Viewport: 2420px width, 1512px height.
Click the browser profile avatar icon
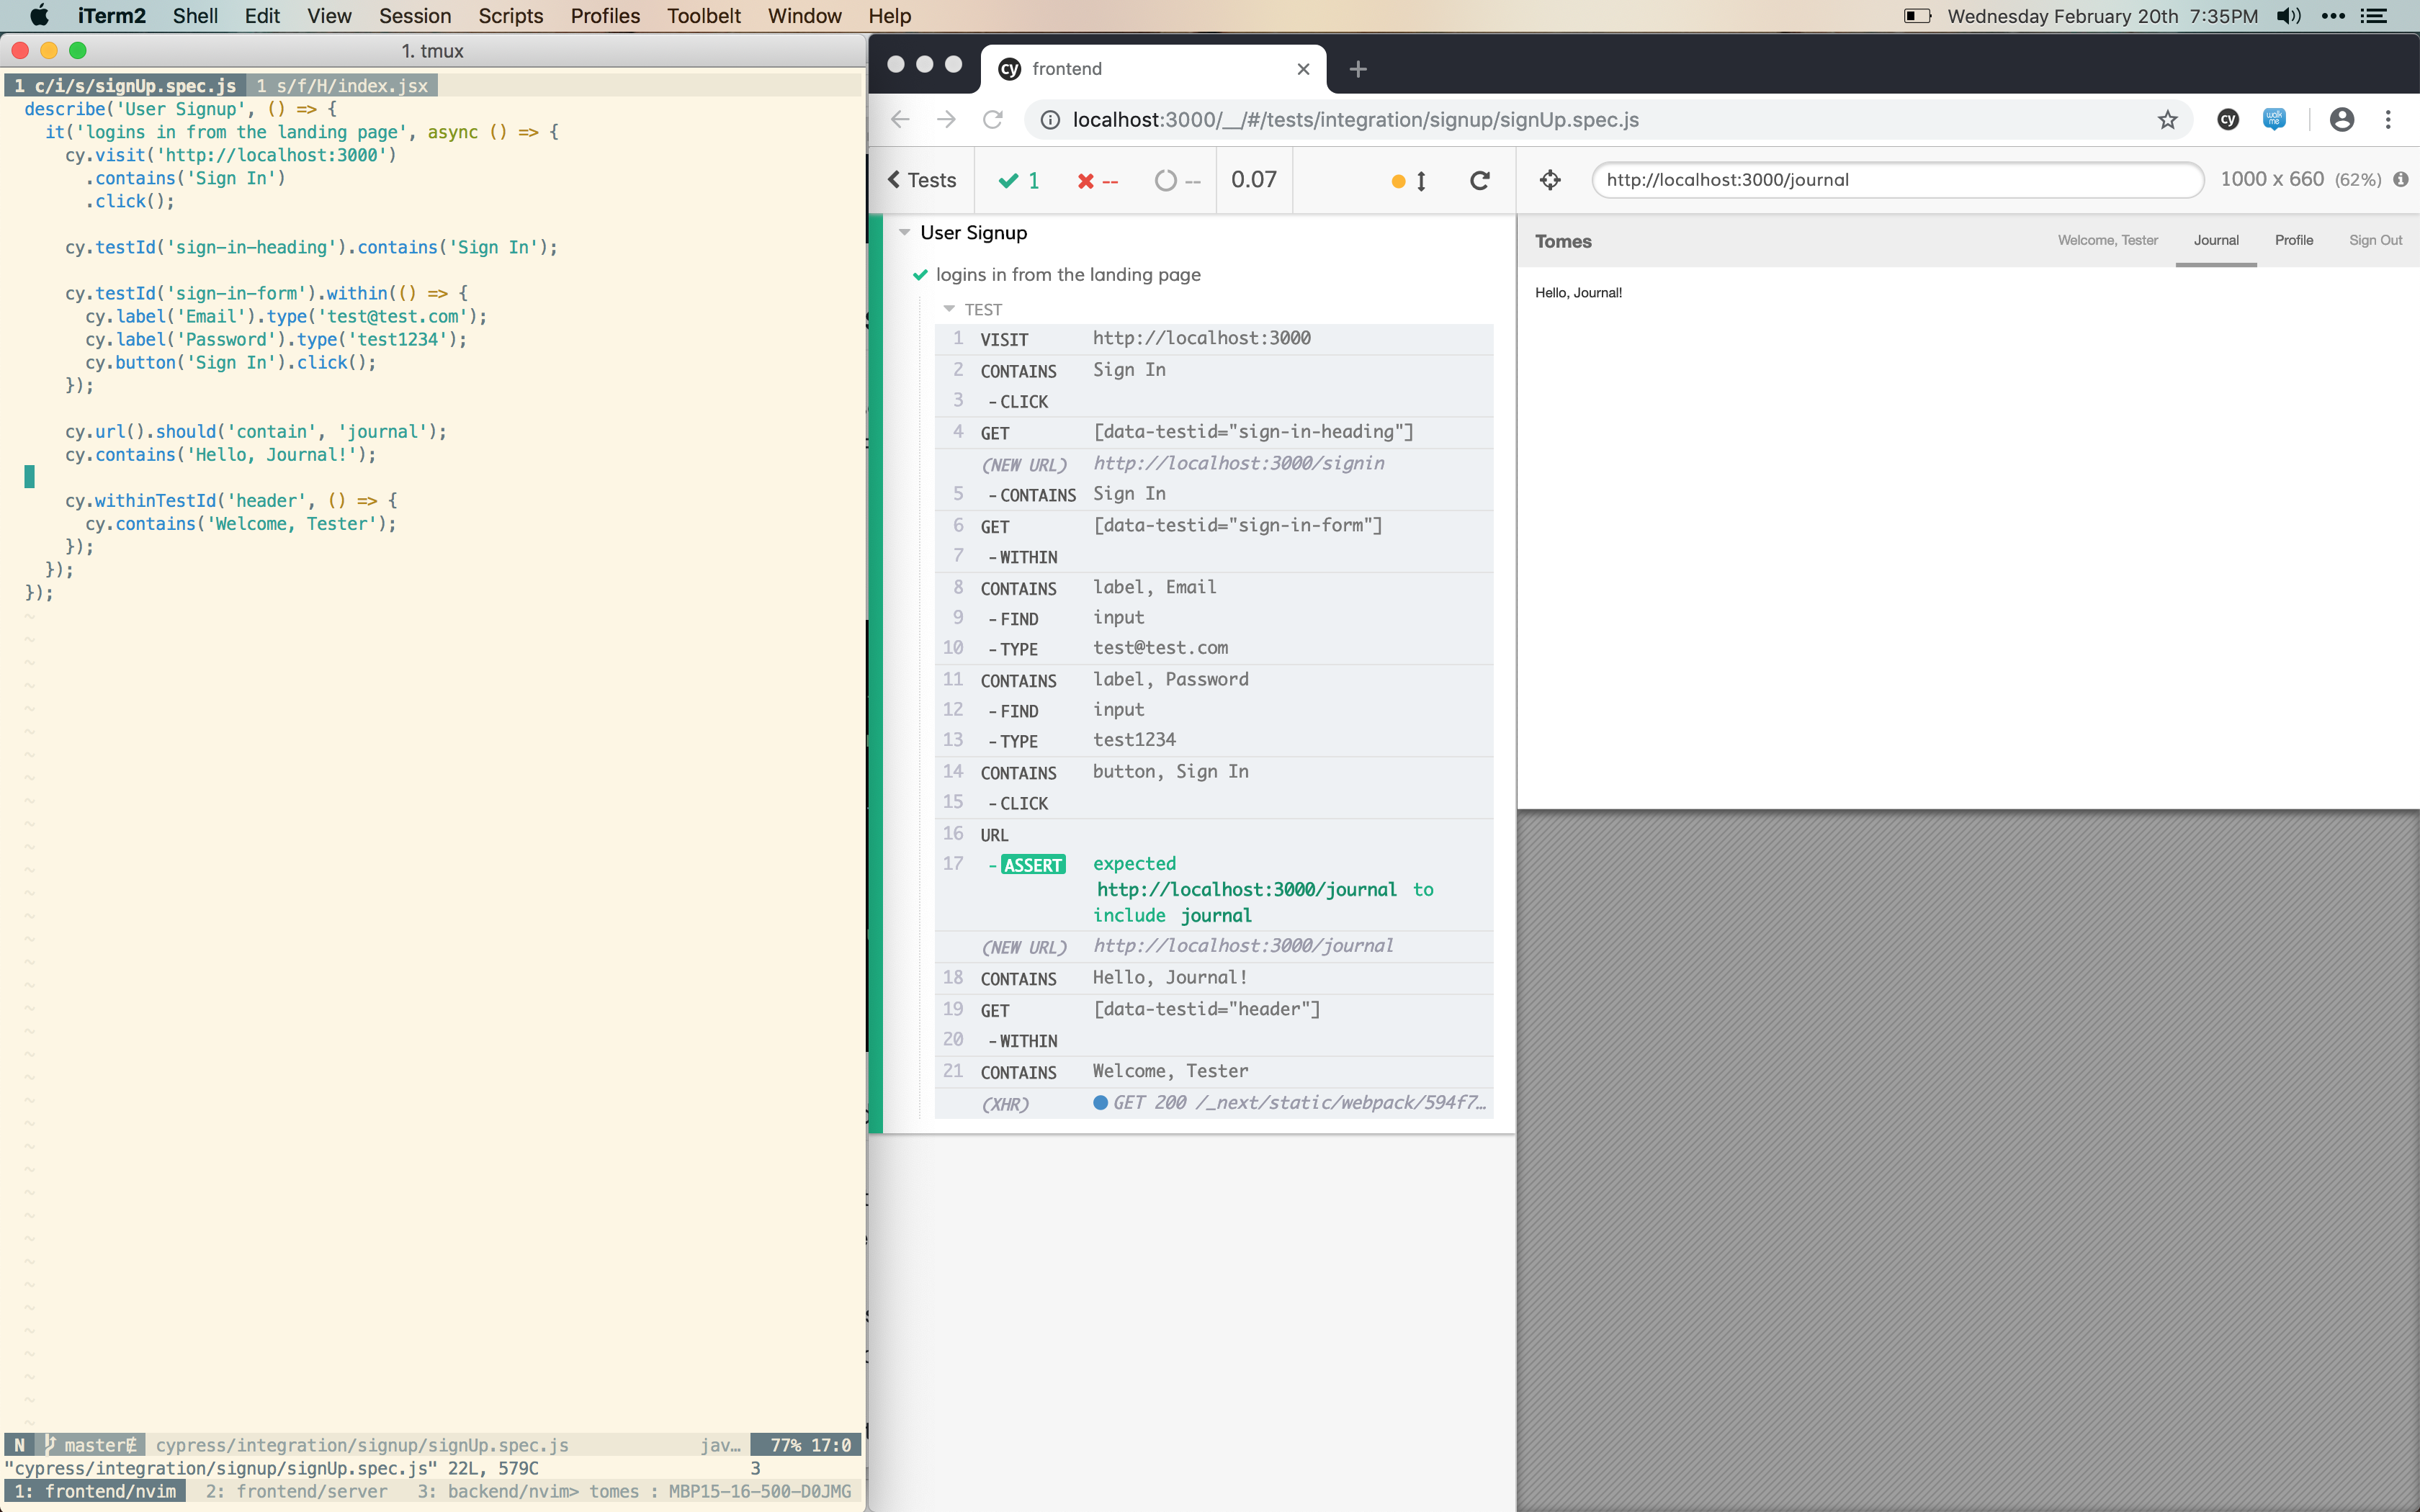(2342, 119)
